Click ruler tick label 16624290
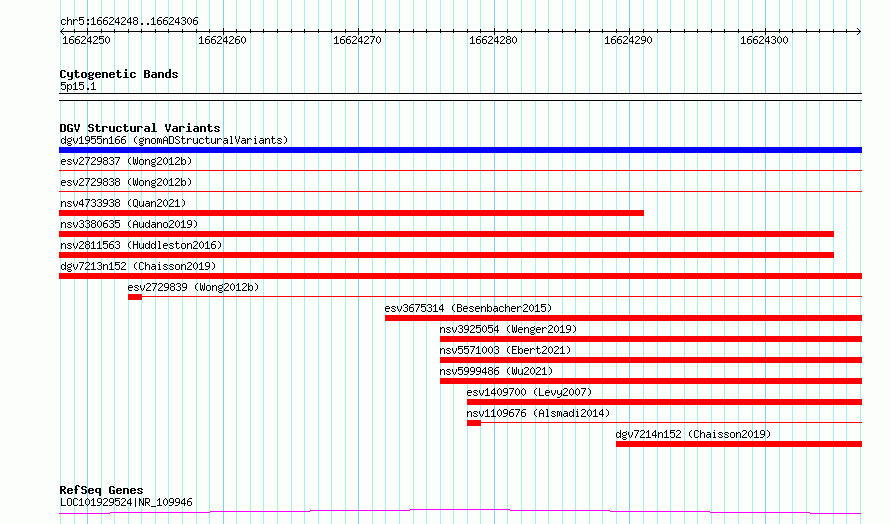 tap(628, 40)
